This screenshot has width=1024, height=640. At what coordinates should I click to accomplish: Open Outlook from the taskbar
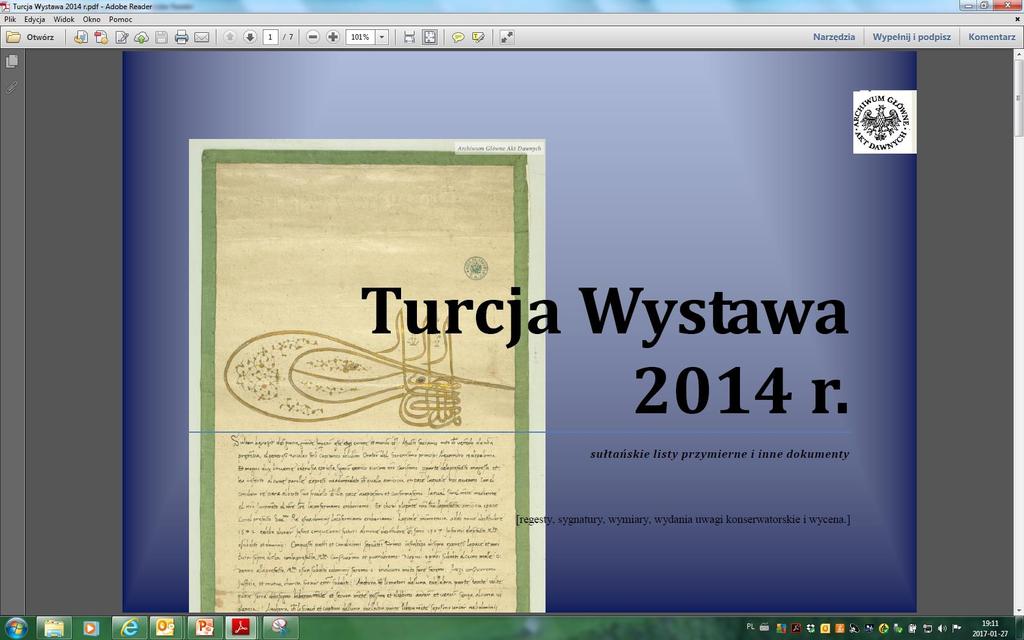[166, 628]
